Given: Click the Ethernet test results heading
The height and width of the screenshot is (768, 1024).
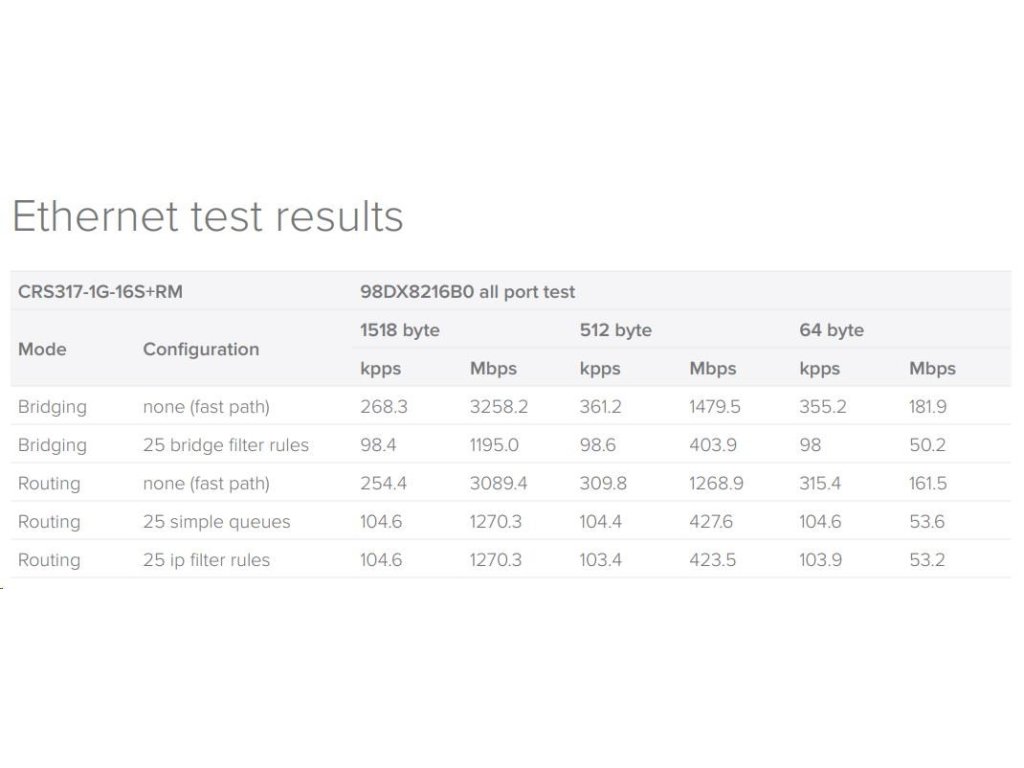Looking at the screenshot, I should (207, 217).
